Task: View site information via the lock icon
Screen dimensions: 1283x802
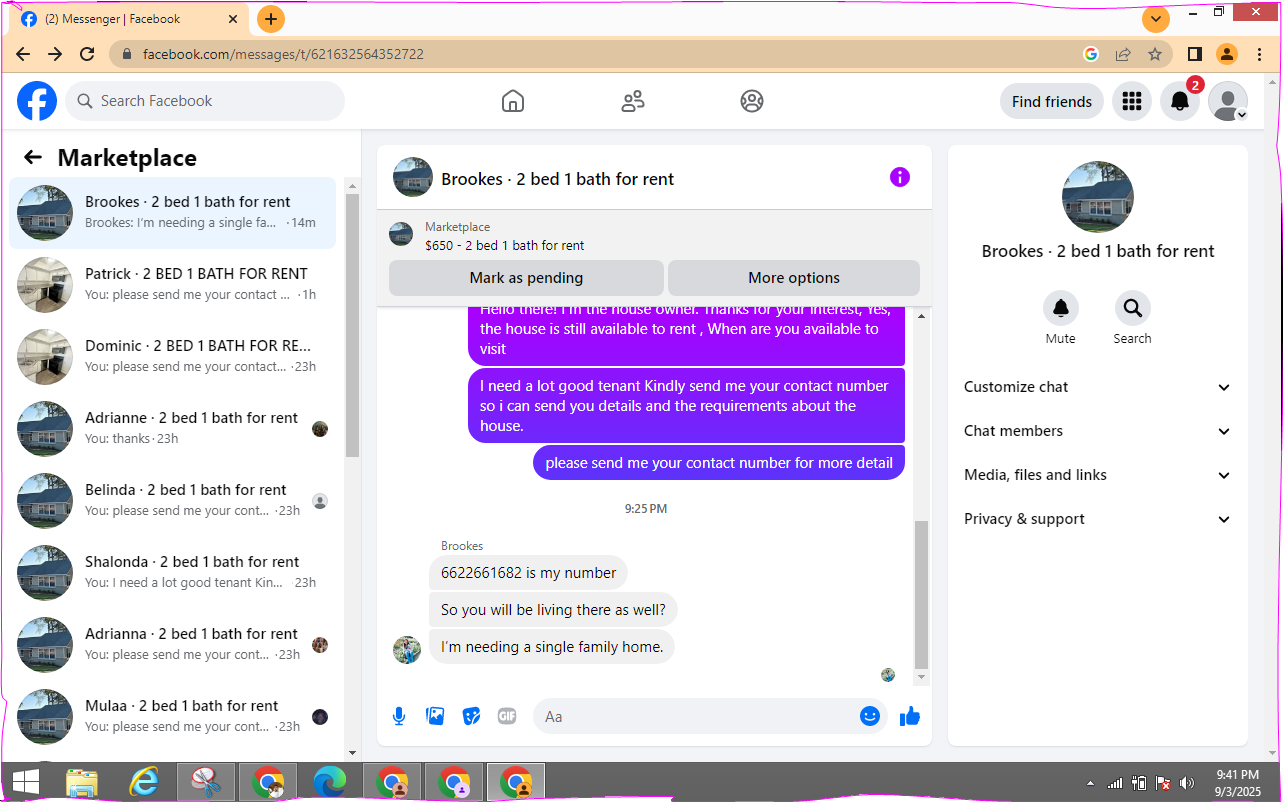Action: (x=127, y=54)
